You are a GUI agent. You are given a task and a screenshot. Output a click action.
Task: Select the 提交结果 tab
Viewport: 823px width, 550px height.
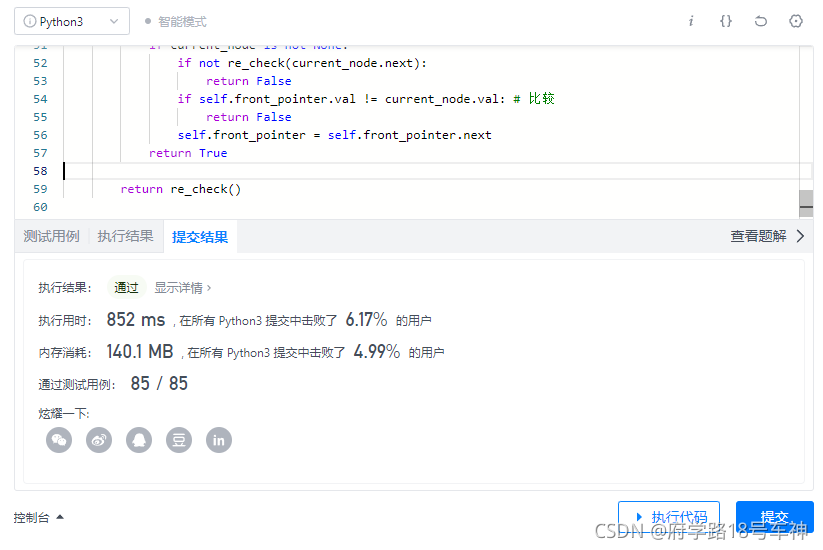click(x=200, y=237)
